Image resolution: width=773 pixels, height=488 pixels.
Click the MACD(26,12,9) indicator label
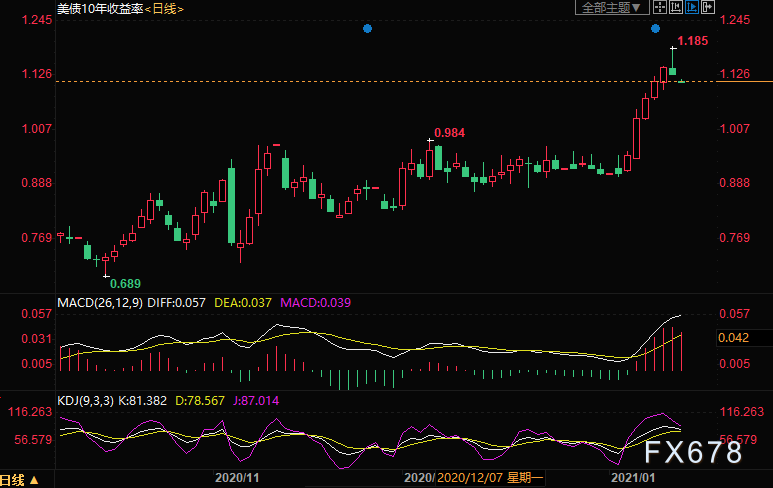100,303
